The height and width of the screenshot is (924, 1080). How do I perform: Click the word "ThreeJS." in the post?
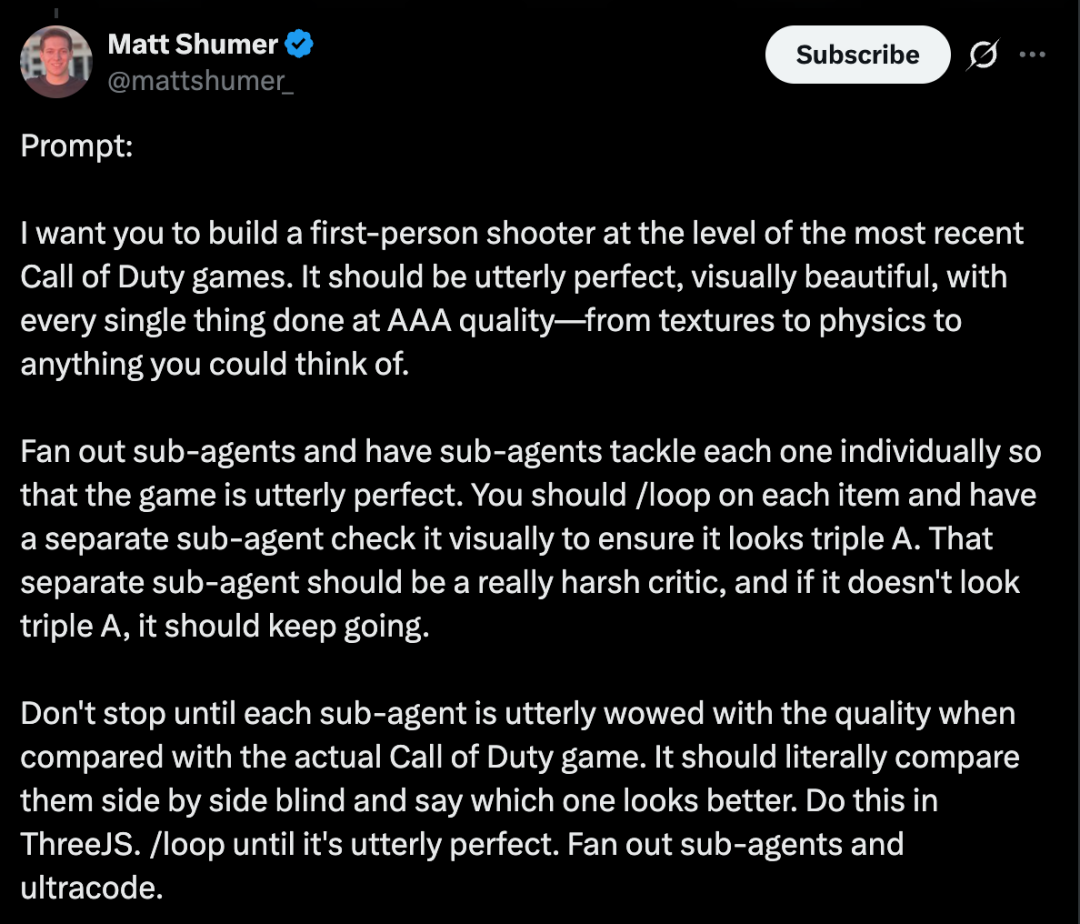[x=81, y=844]
